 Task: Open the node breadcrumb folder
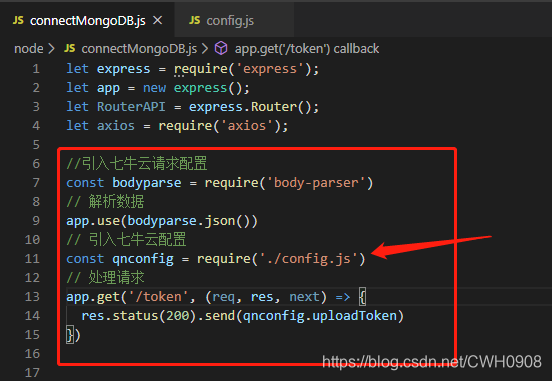point(29,49)
